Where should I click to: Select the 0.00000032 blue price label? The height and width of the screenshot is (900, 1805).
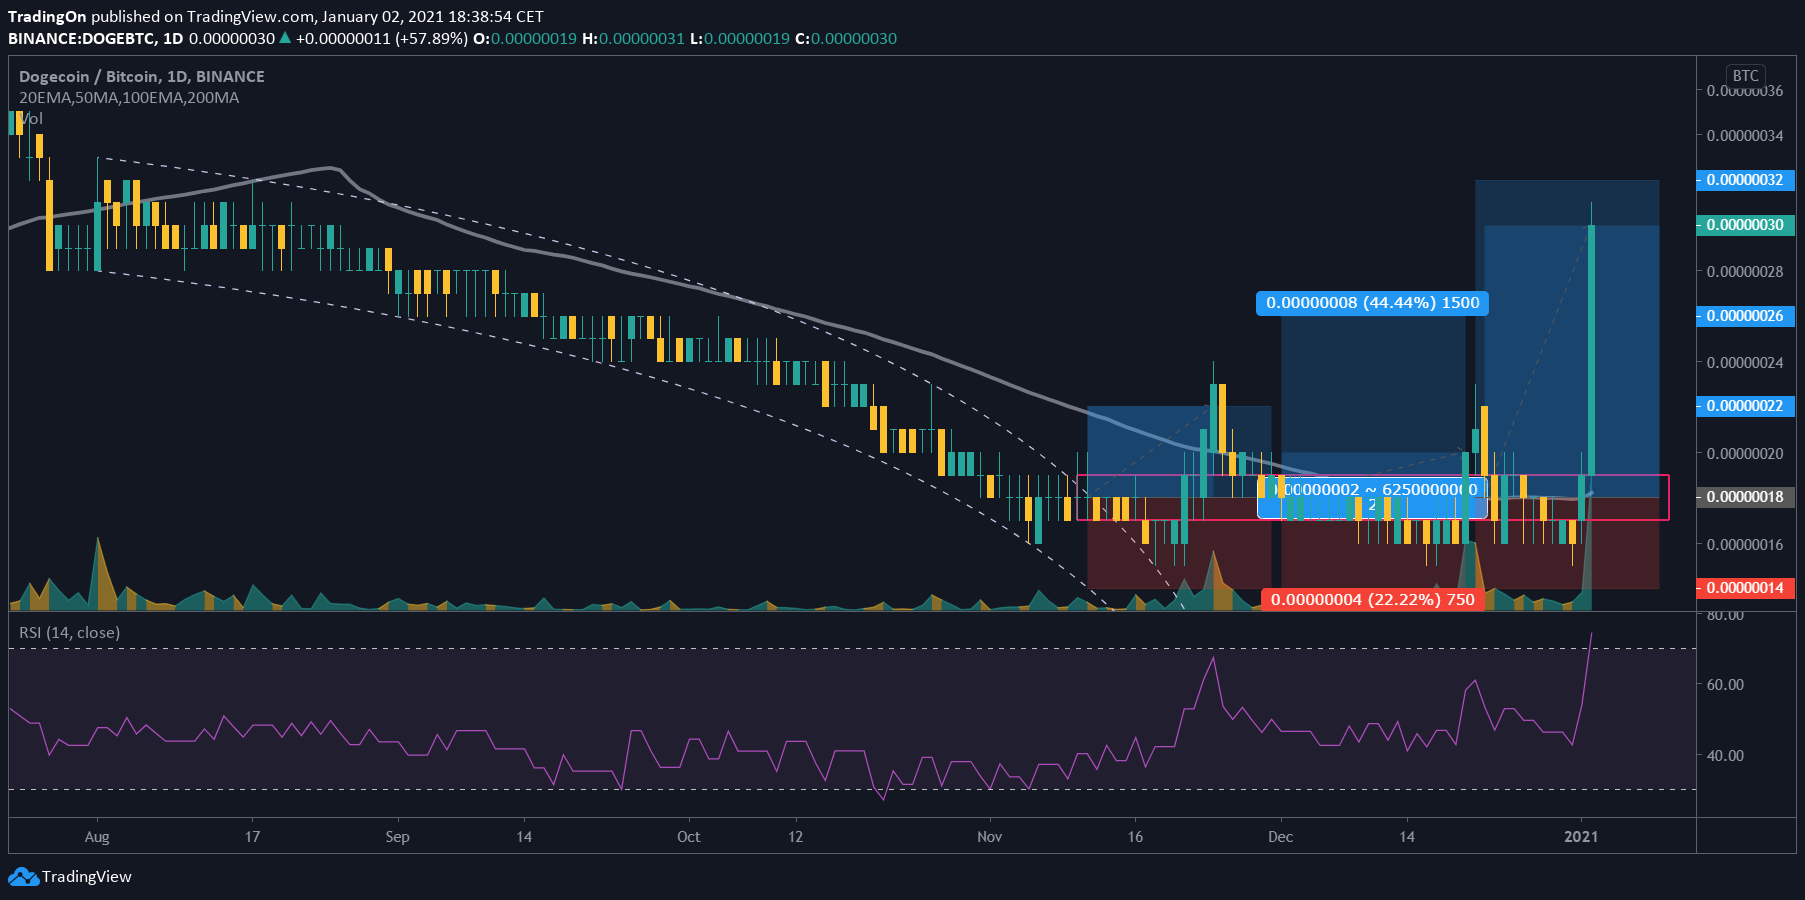point(1745,180)
